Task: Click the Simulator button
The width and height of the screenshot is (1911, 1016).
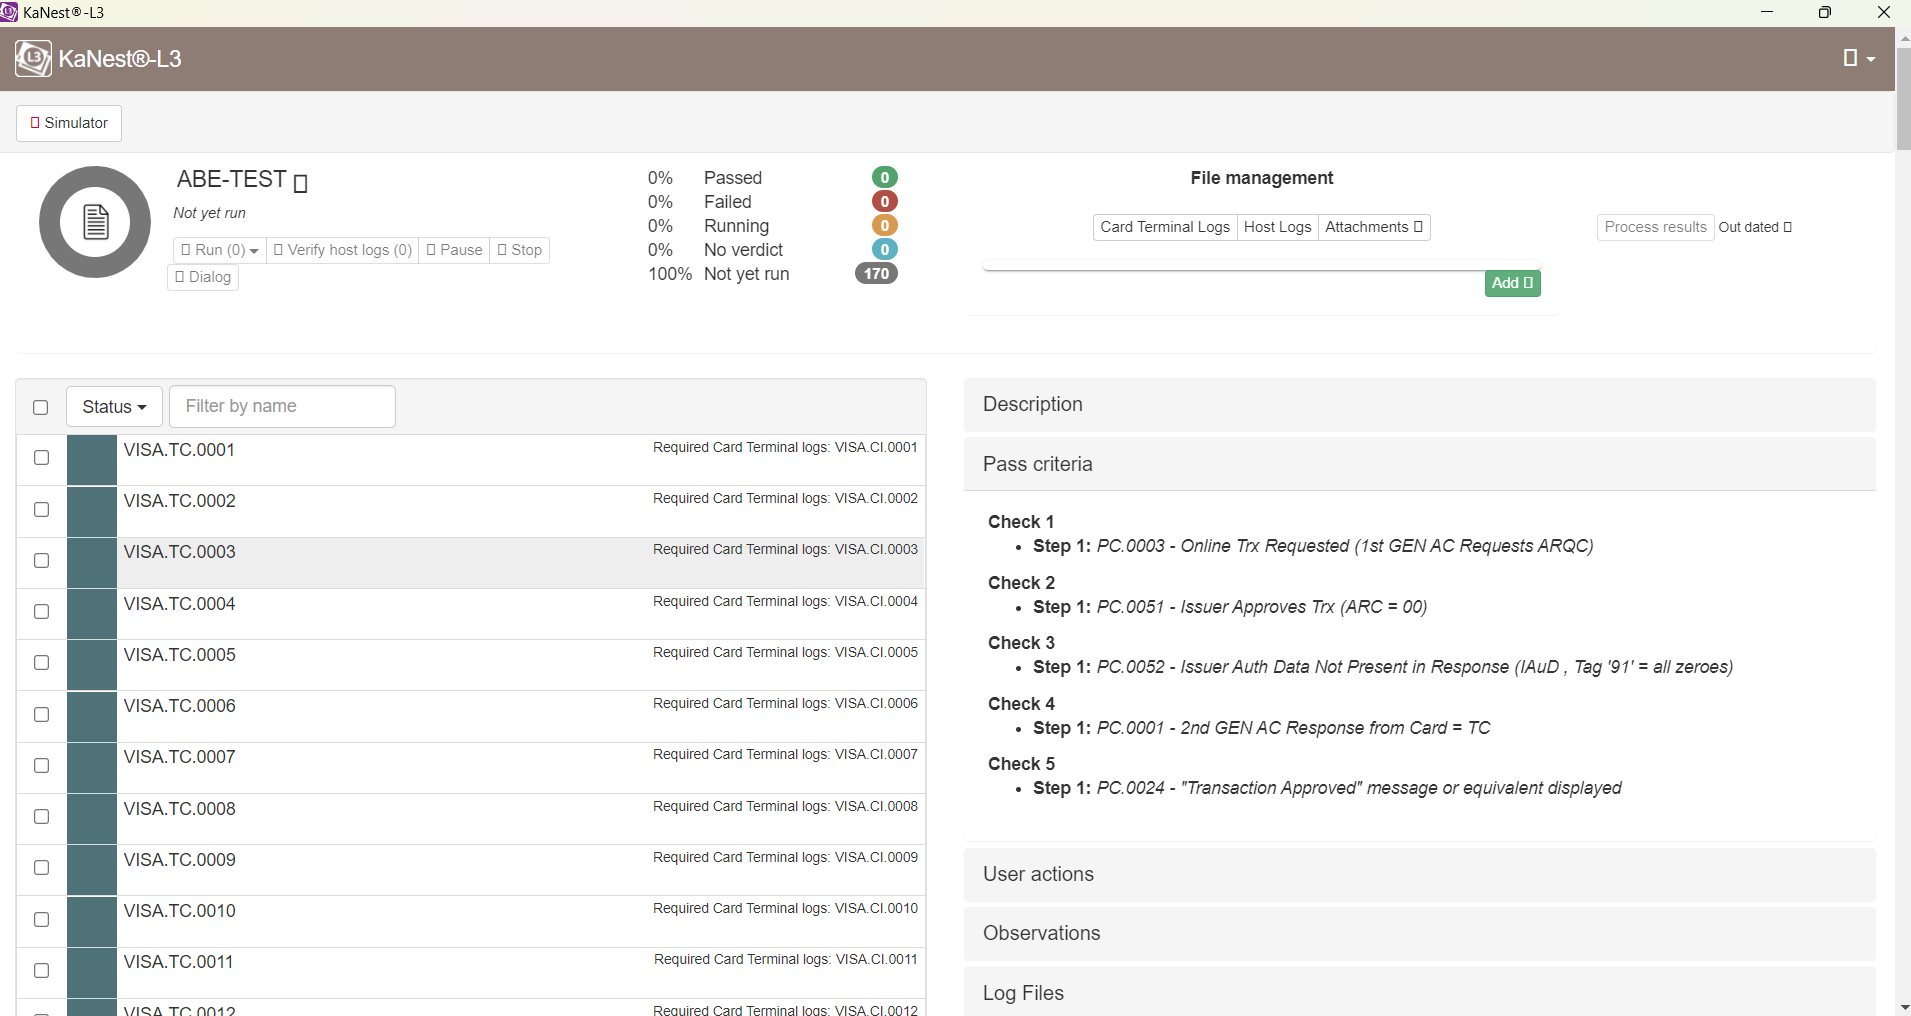Action: click(69, 123)
